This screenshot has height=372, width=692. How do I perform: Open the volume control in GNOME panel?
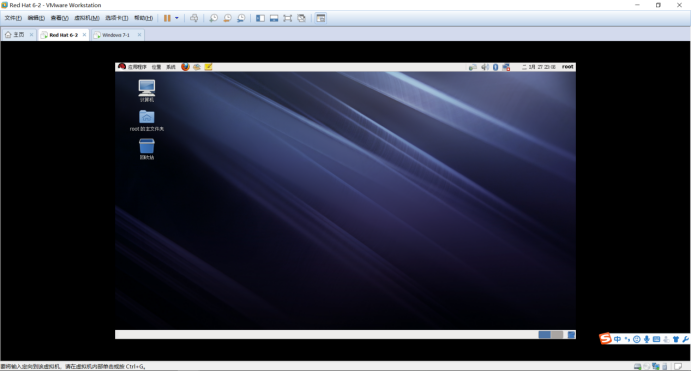point(485,67)
